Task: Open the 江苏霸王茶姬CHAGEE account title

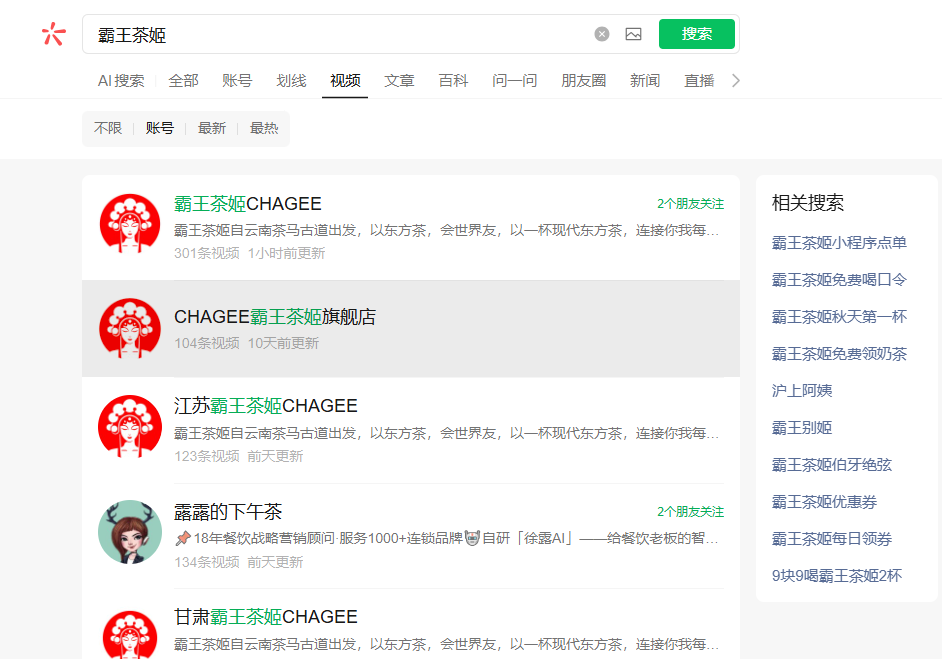Action: click(266, 405)
